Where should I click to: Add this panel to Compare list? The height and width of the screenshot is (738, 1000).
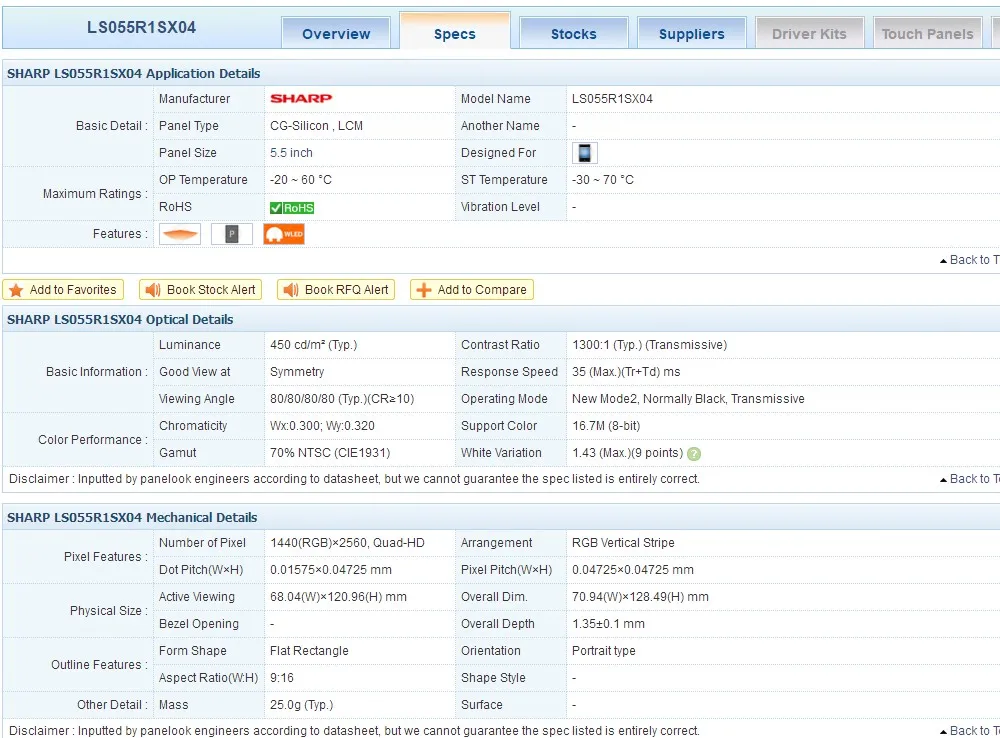[471, 290]
